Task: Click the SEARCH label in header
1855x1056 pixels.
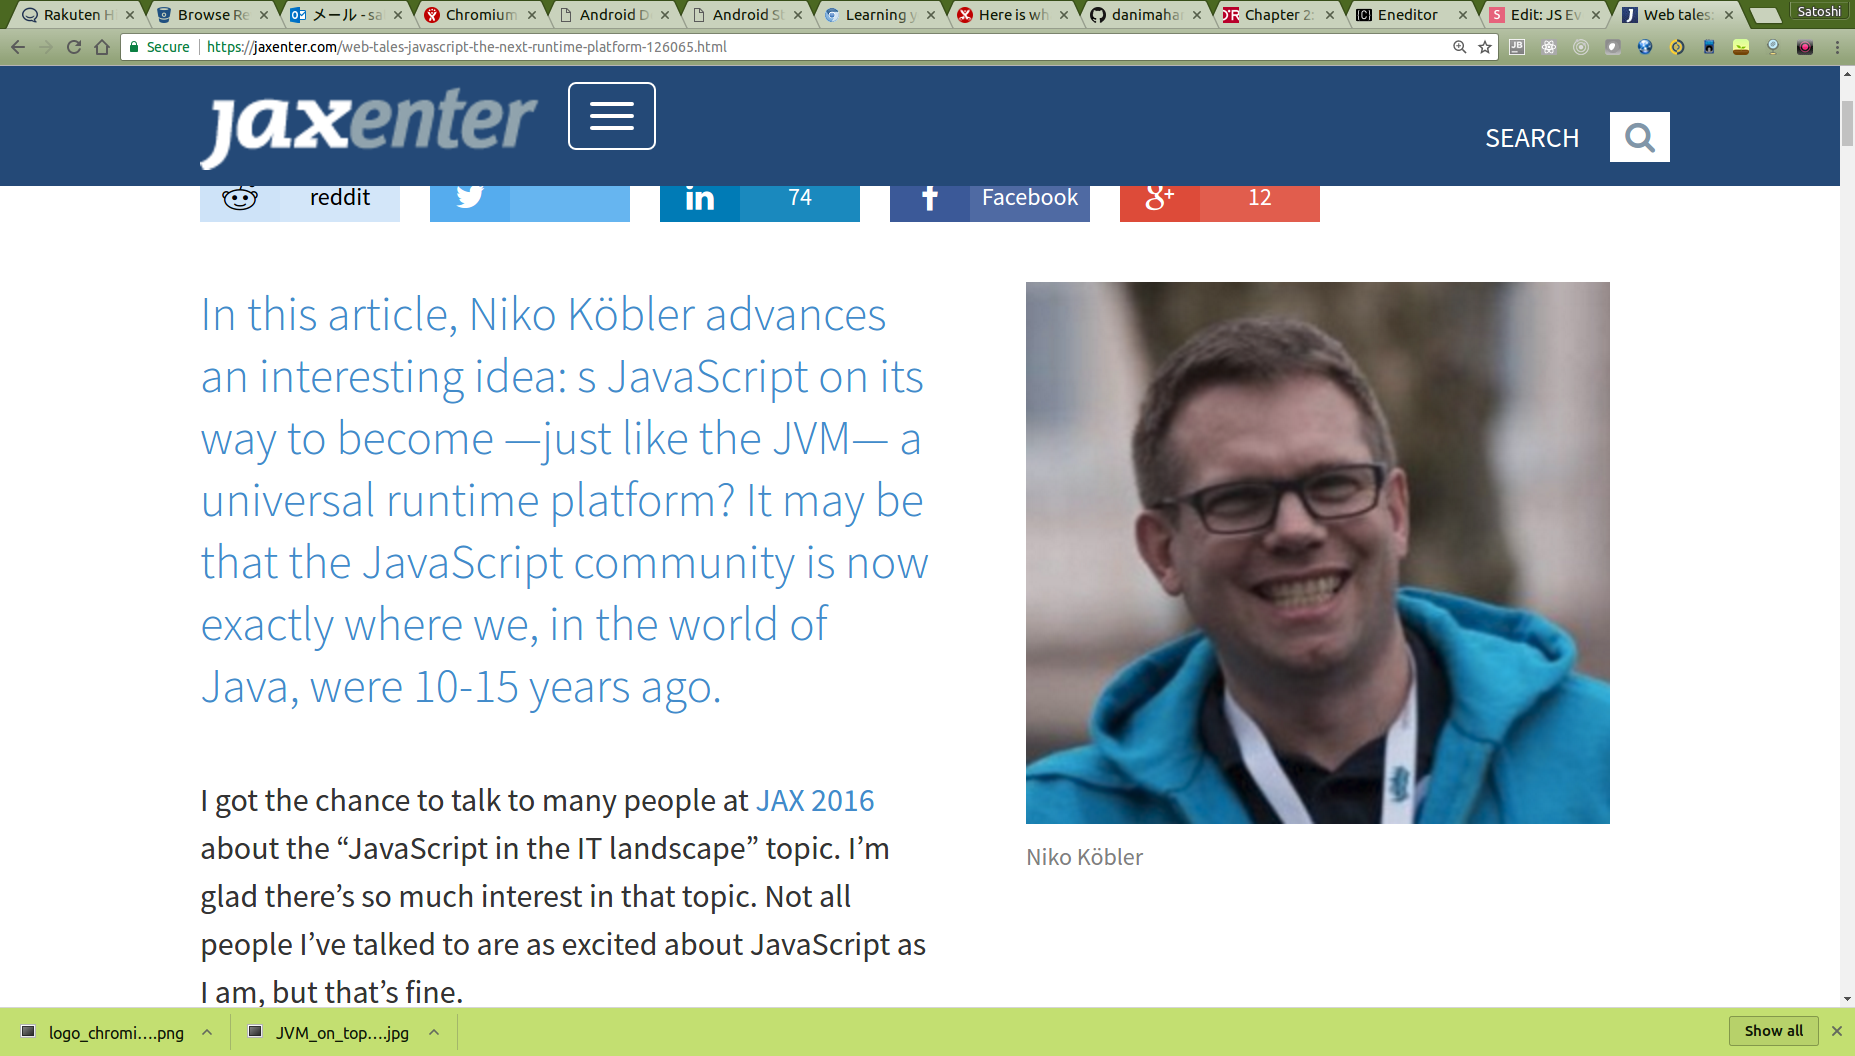Action: [x=1532, y=138]
